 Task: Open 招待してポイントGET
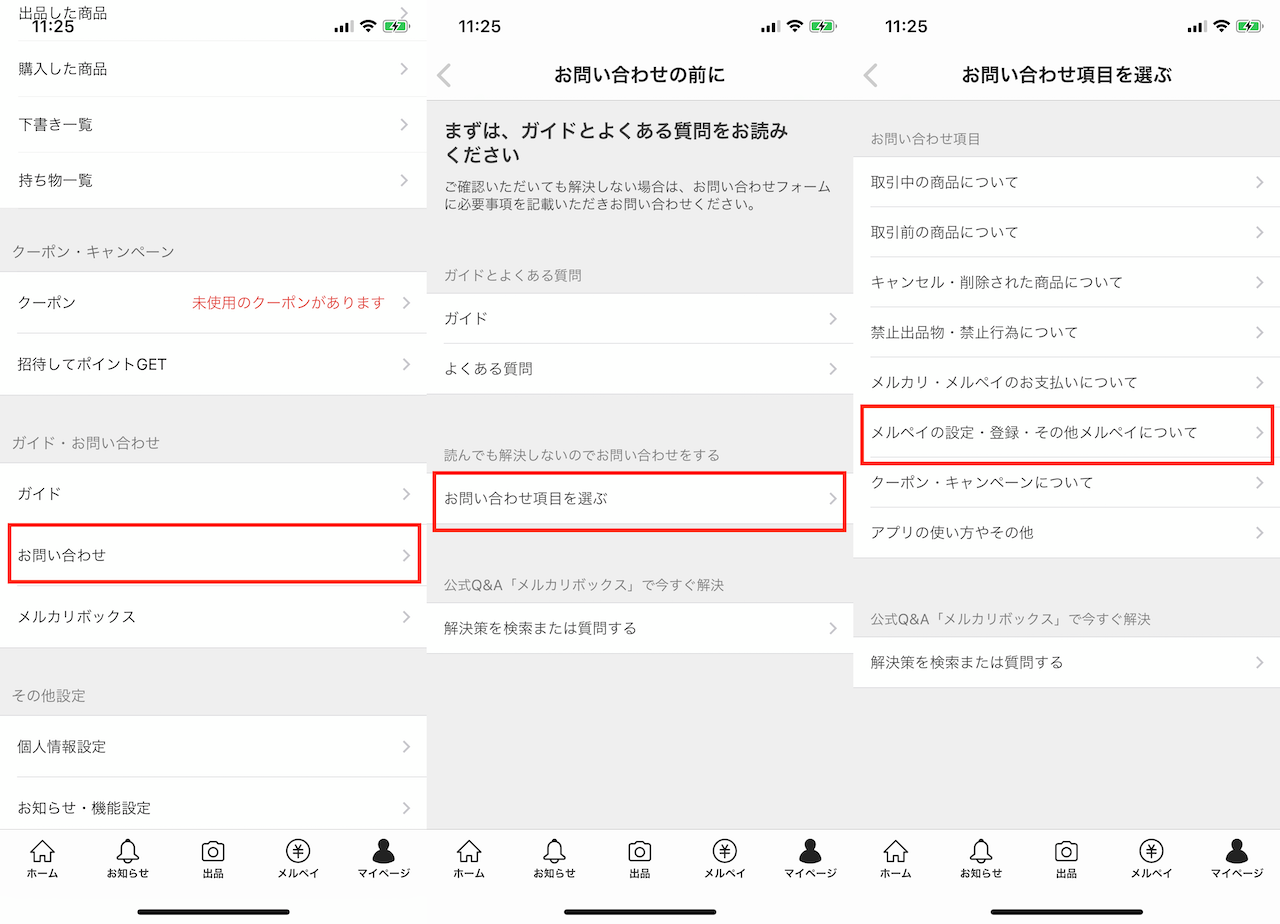point(213,364)
